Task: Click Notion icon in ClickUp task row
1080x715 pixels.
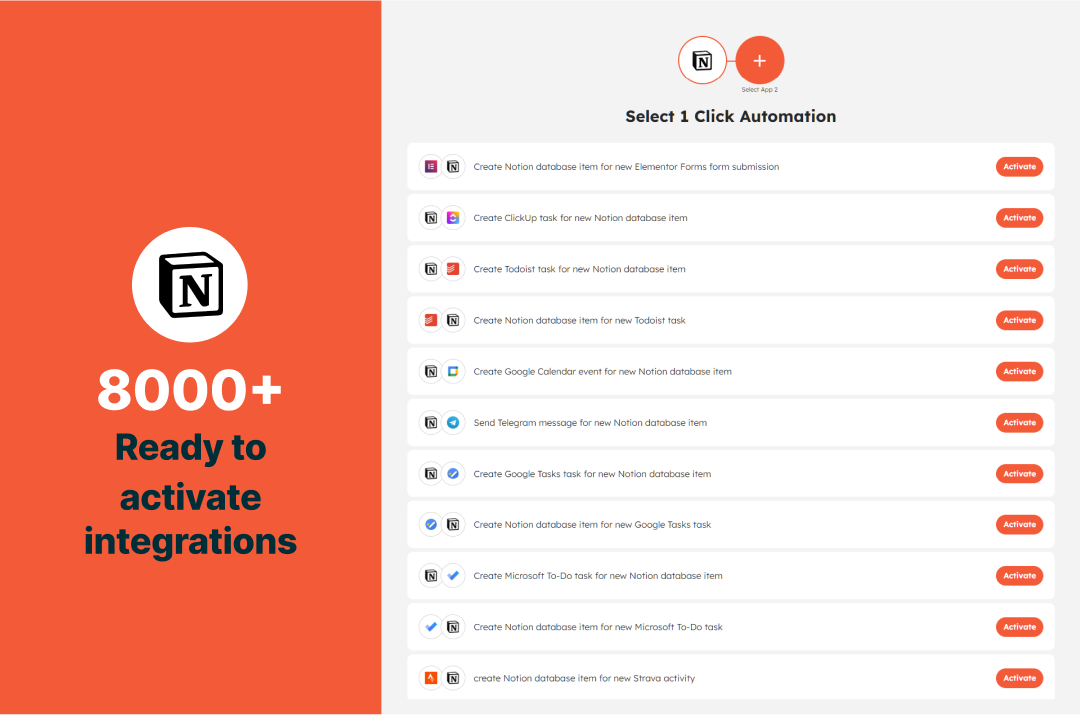Action: (x=430, y=218)
